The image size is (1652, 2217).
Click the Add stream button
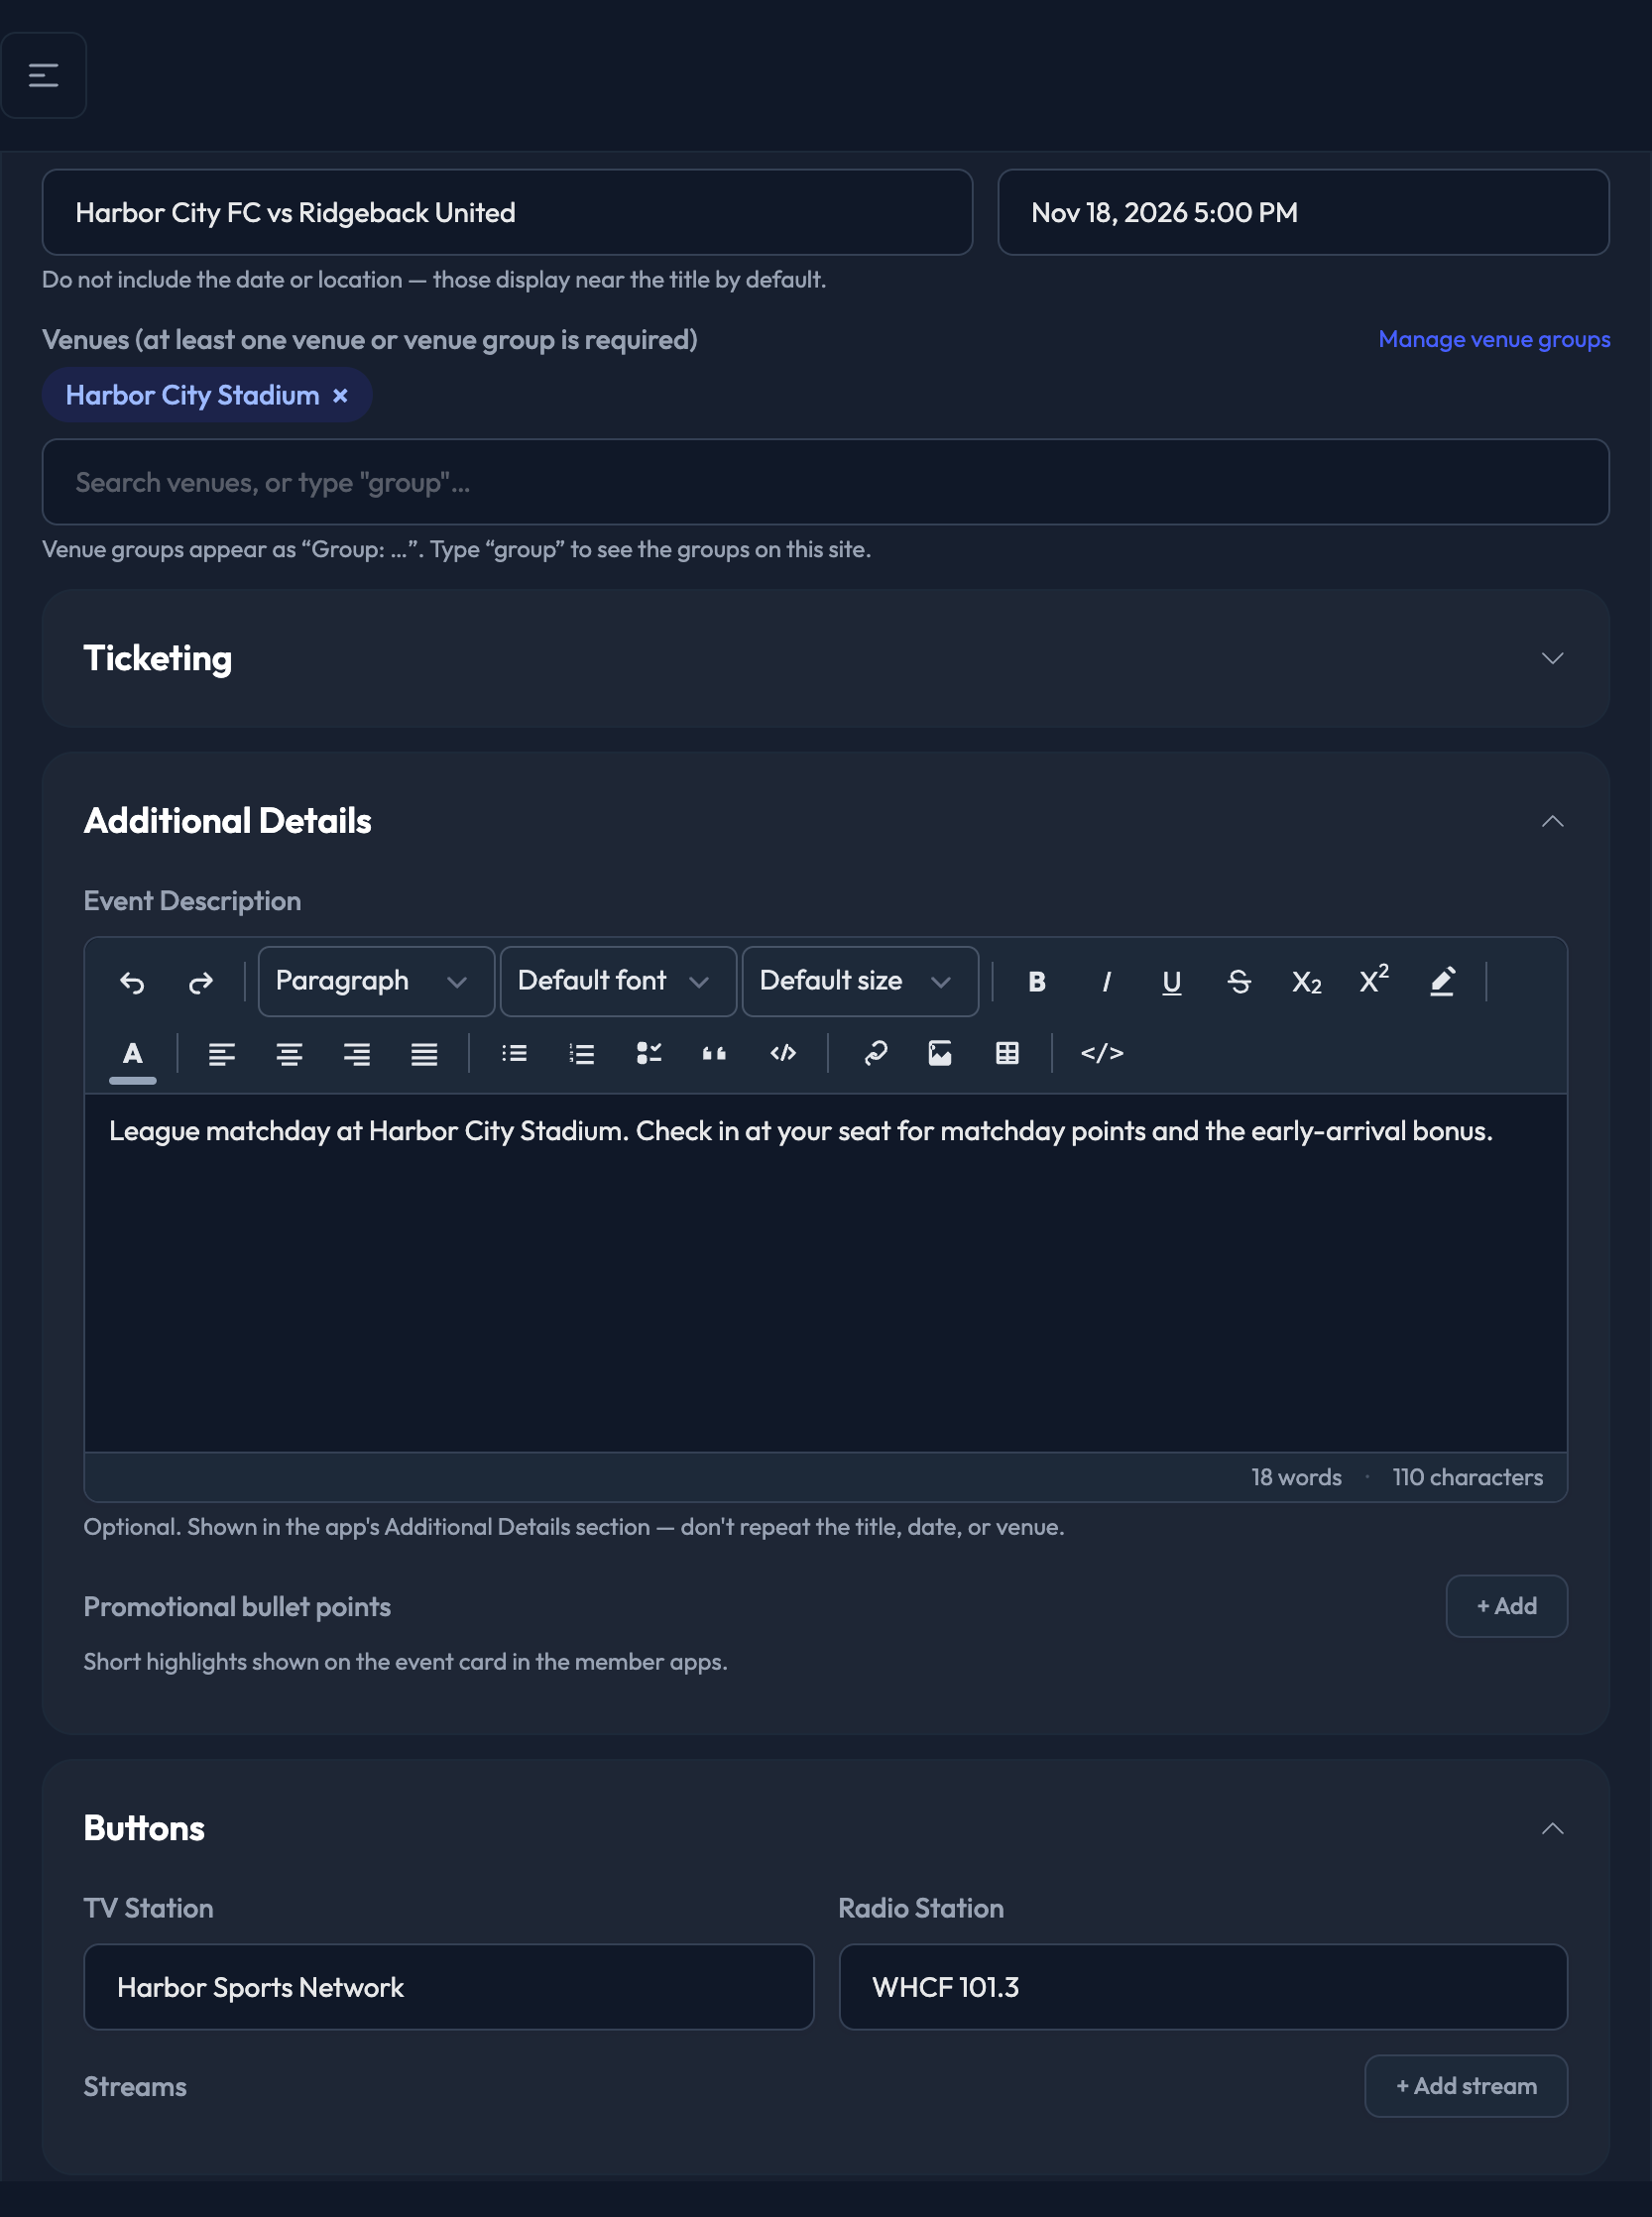point(1465,2086)
